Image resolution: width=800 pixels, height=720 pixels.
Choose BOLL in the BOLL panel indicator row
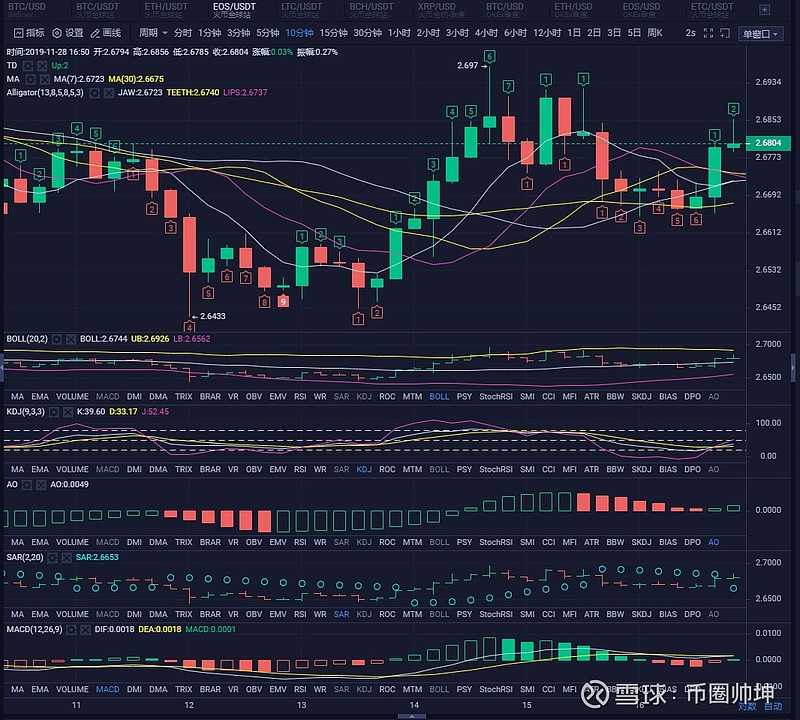coord(439,397)
